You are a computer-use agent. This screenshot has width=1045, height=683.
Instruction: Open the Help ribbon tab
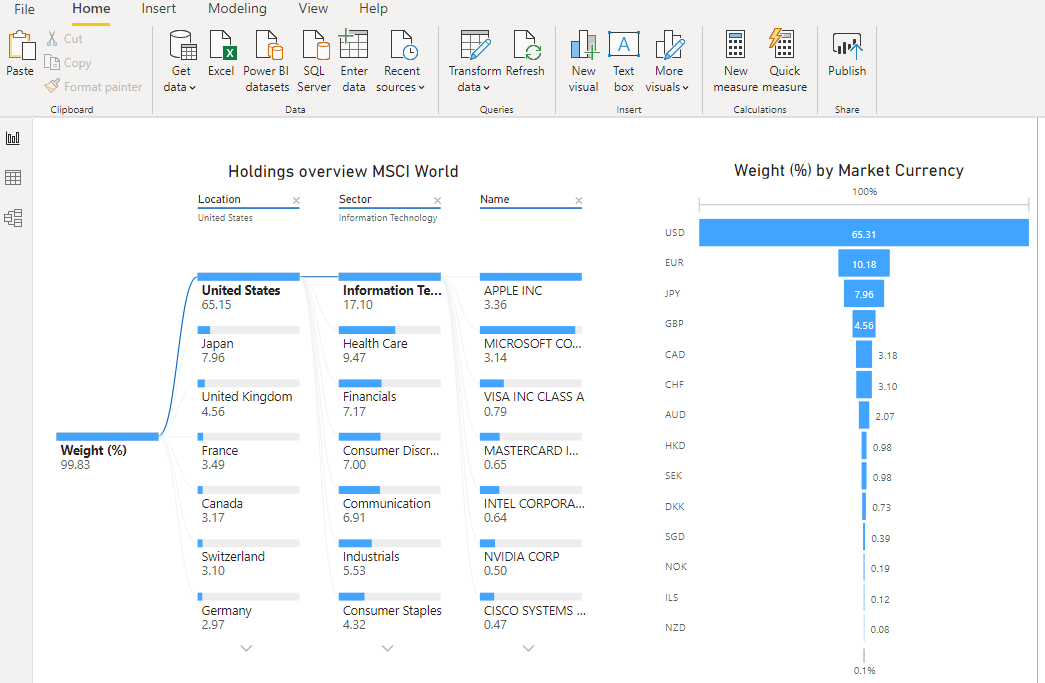point(373,9)
